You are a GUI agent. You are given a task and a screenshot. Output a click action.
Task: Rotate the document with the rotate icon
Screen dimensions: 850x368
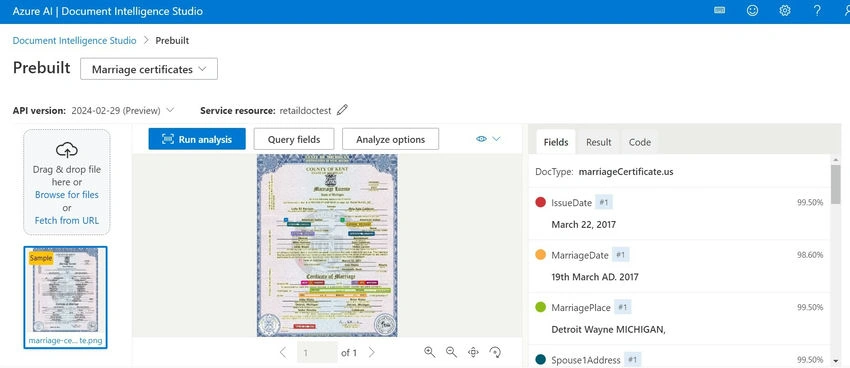494,352
